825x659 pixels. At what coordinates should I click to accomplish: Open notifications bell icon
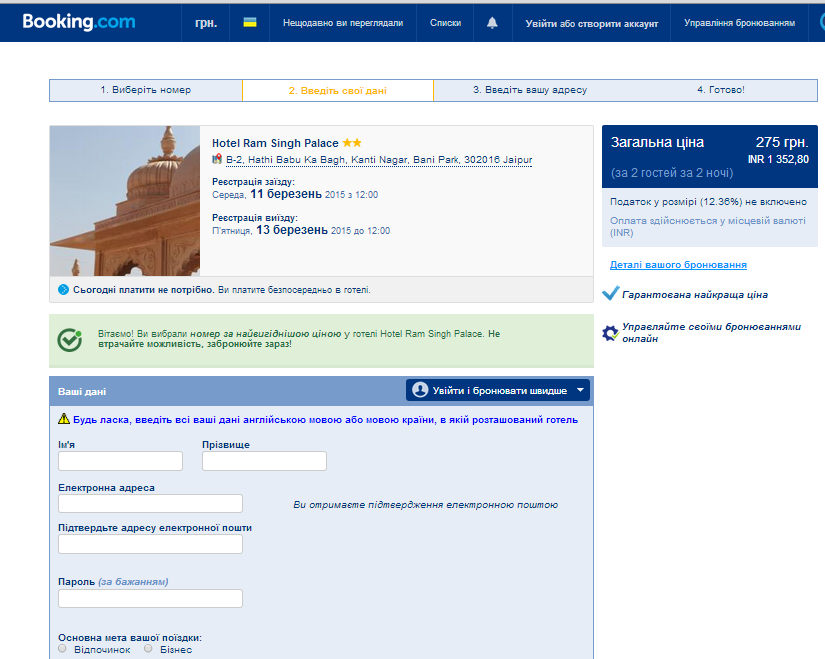click(492, 23)
